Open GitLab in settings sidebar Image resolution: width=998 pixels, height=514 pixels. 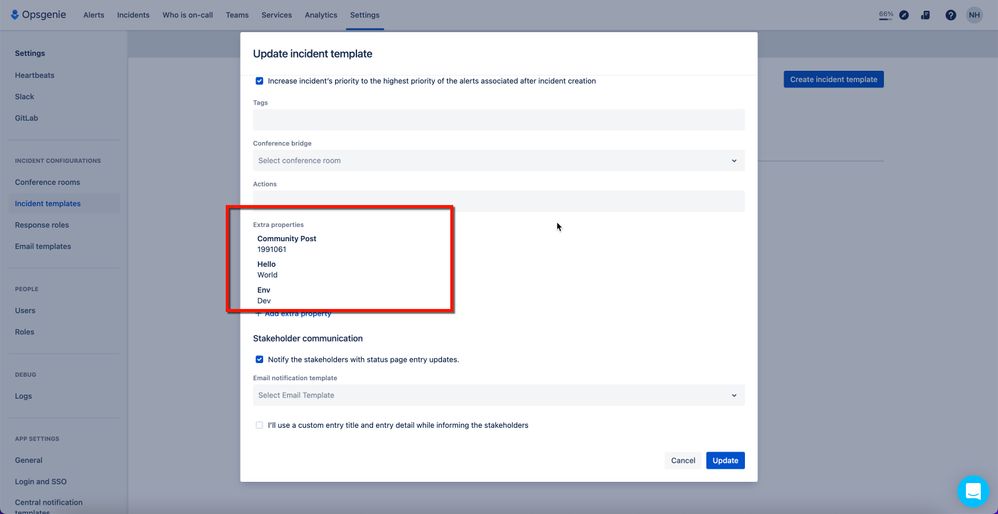click(27, 118)
